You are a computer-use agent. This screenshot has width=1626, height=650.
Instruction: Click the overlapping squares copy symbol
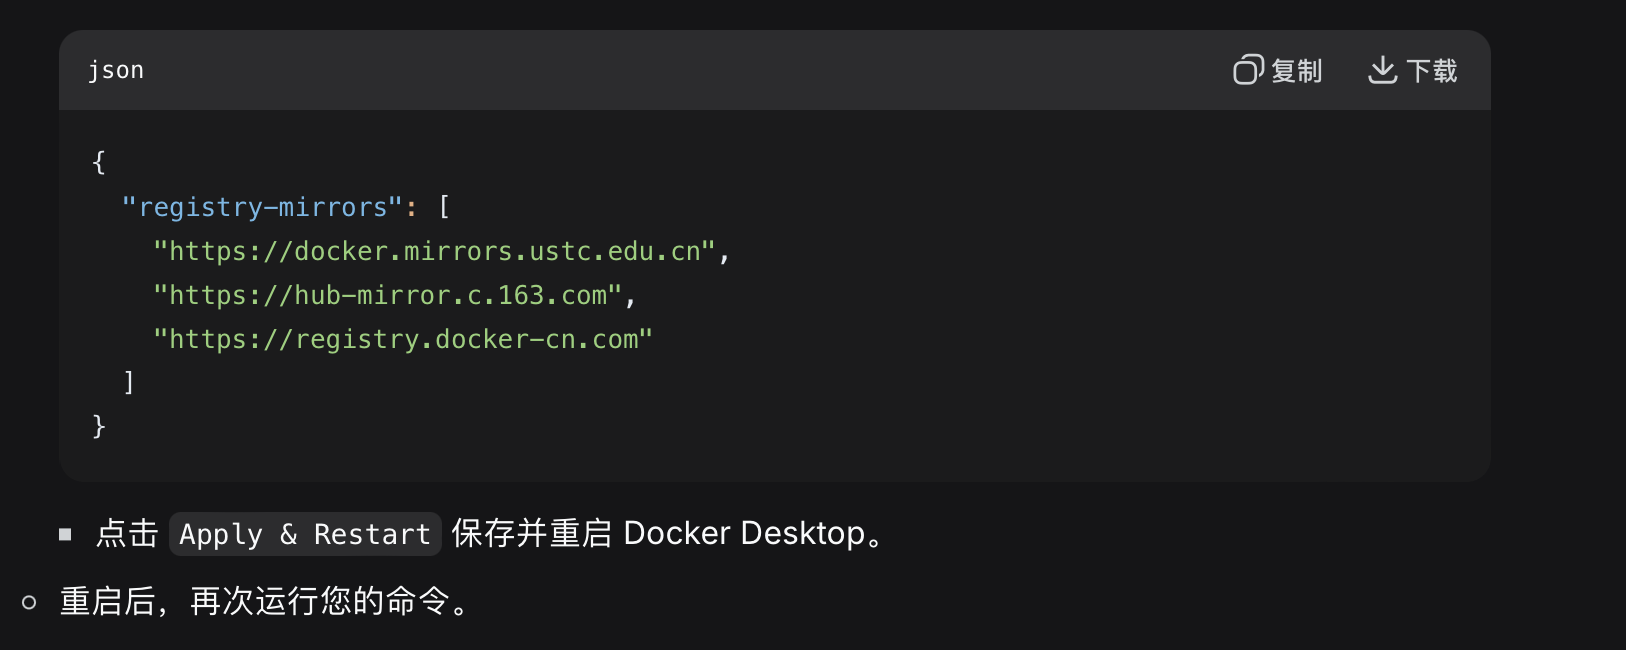pos(1247,70)
